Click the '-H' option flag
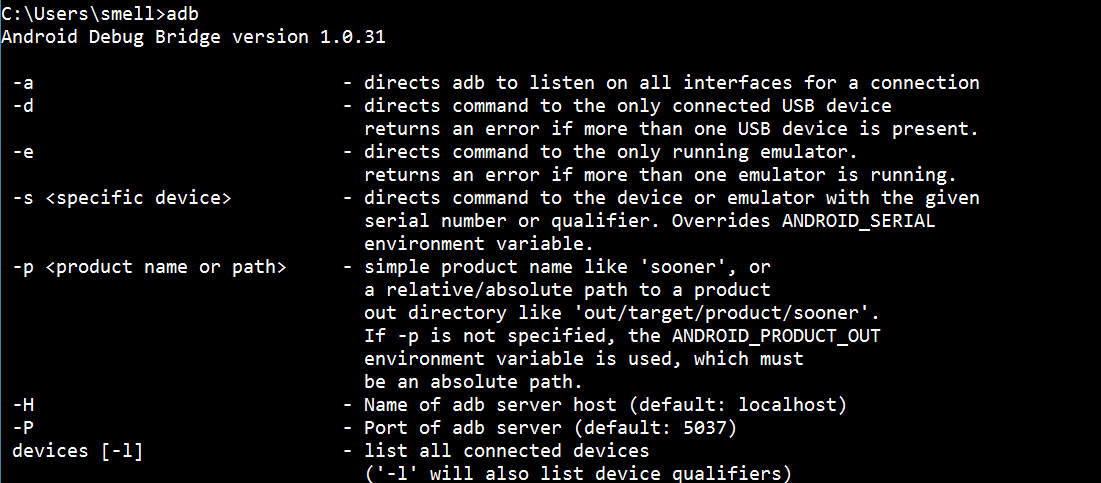The image size is (1101, 483). coord(22,405)
